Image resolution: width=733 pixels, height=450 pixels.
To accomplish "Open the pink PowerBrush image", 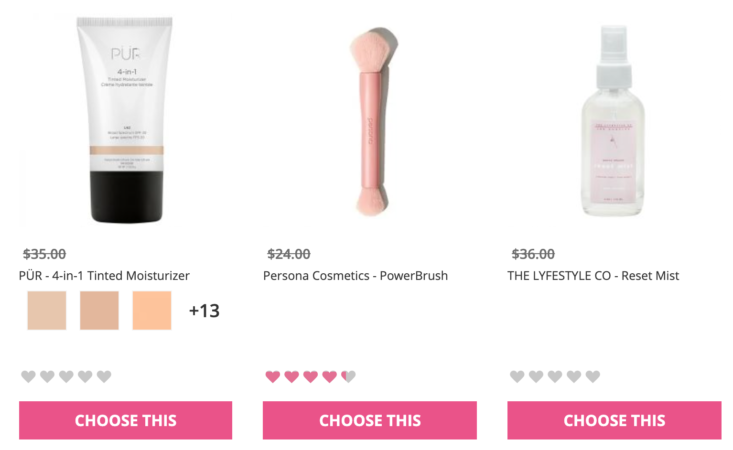I will click(373, 121).
